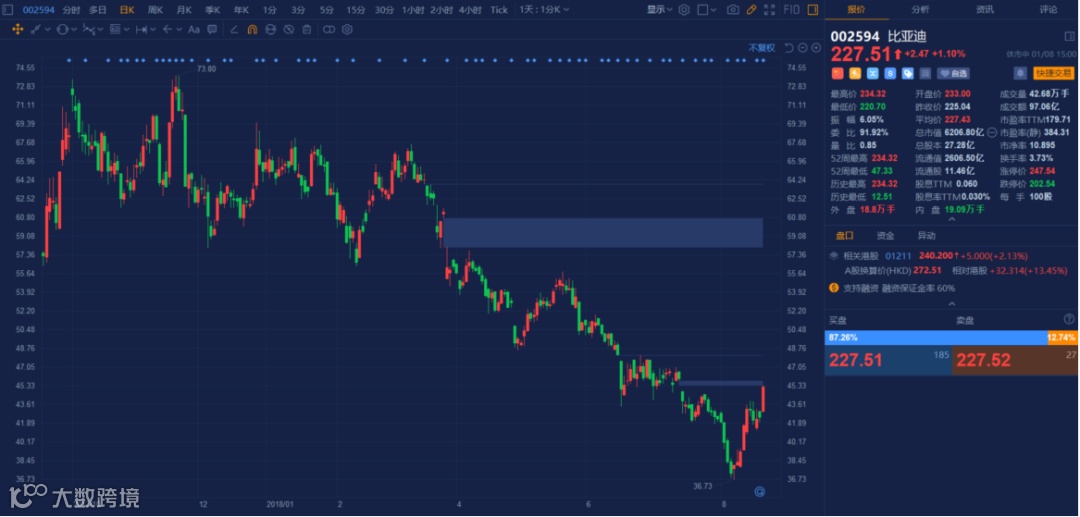
Task: Toggle the right side panel icon
Action: click(813, 10)
